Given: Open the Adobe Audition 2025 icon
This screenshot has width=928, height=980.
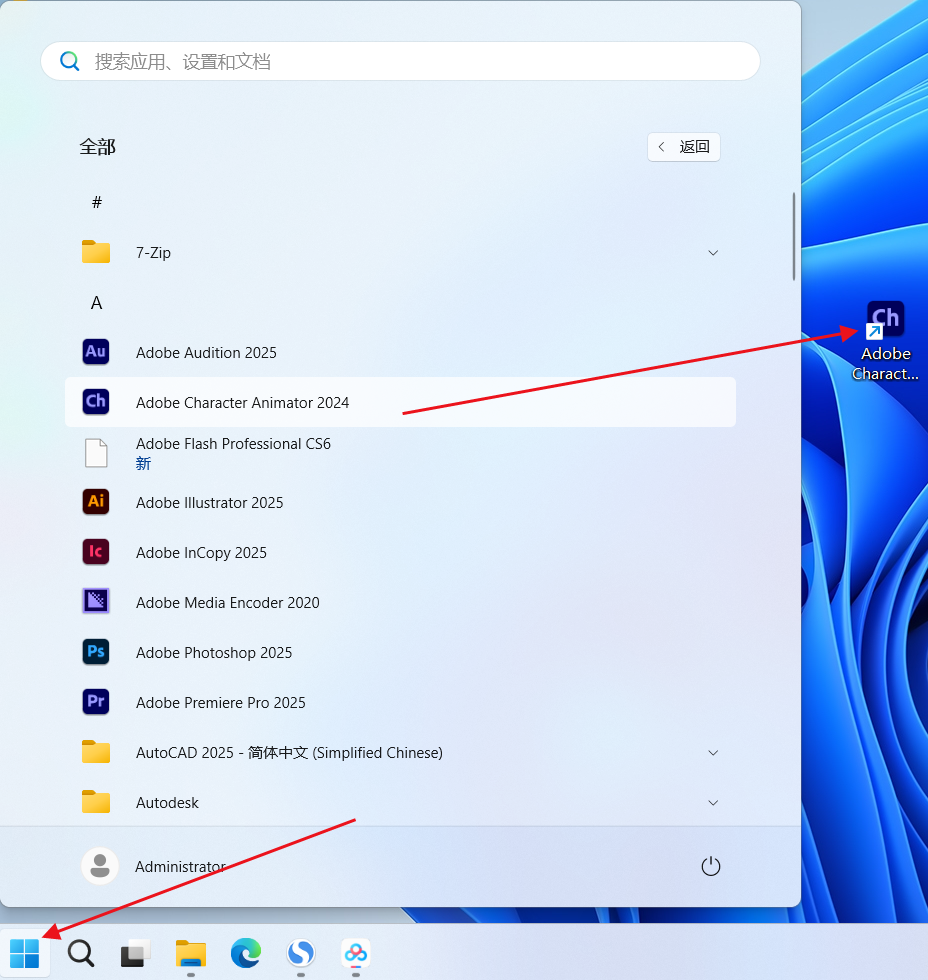Looking at the screenshot, I should point(96,352).
